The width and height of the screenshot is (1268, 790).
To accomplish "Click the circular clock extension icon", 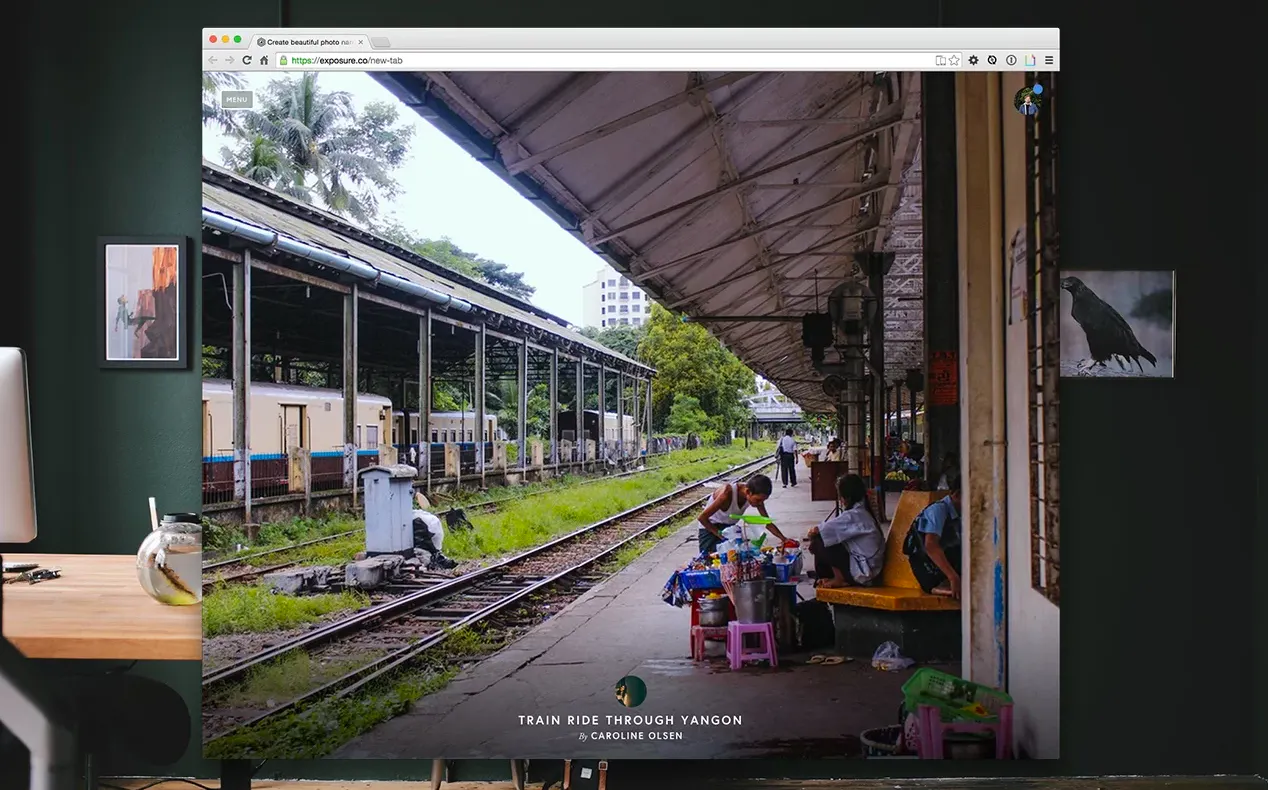I will [992, 60].
